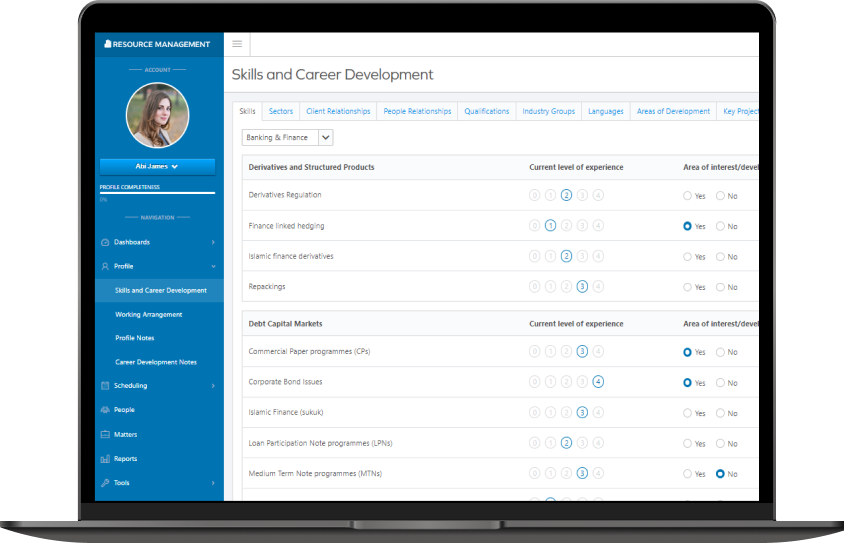Click the Profile person icon
This screenshot has width=844, height=543.
[x=105, y=266]
